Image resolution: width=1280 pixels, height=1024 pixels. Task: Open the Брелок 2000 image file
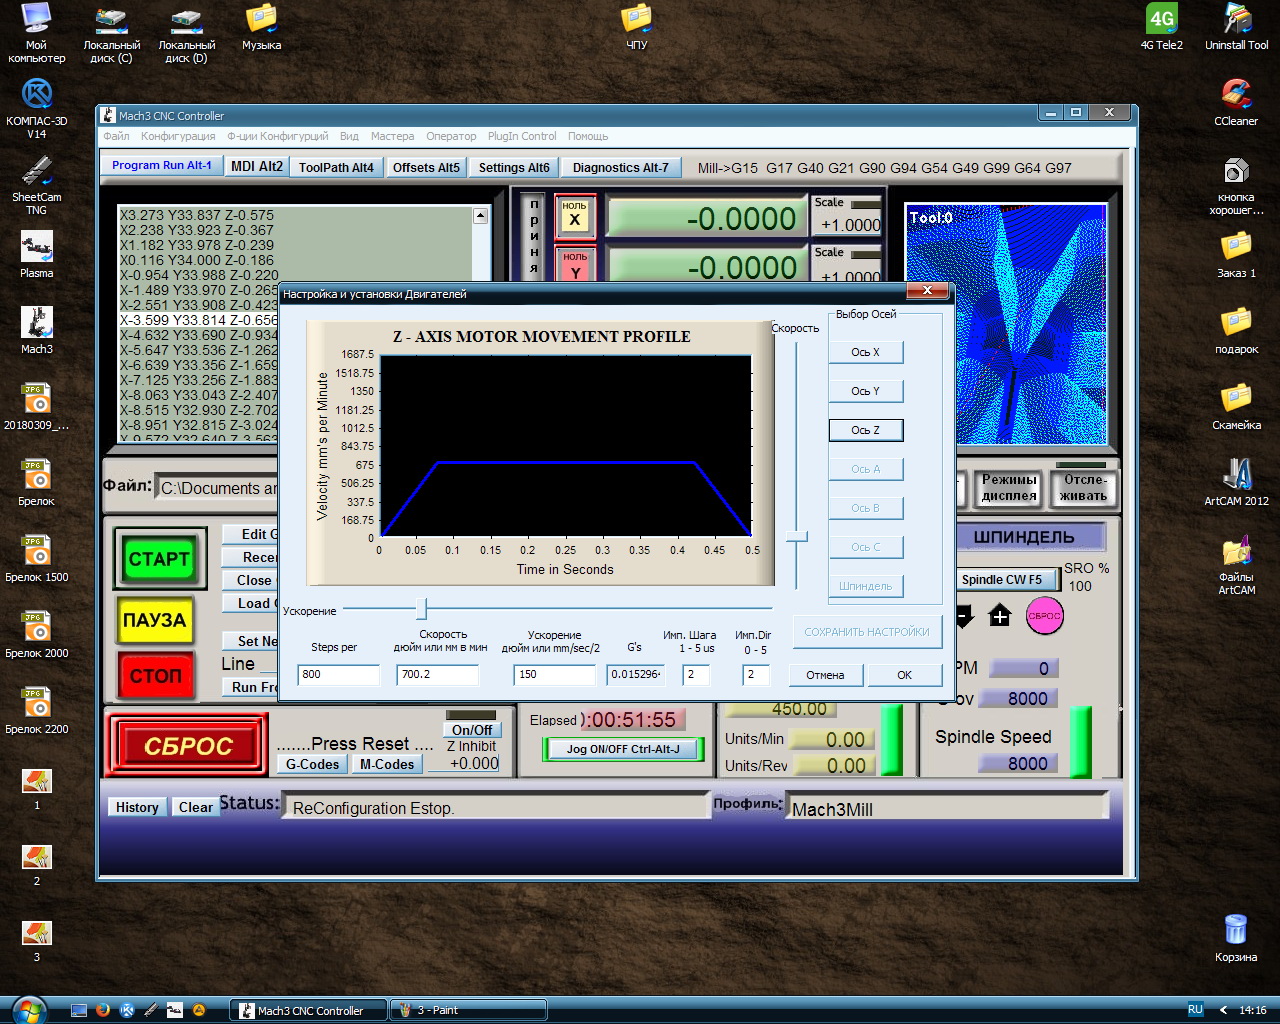[37, 634]
